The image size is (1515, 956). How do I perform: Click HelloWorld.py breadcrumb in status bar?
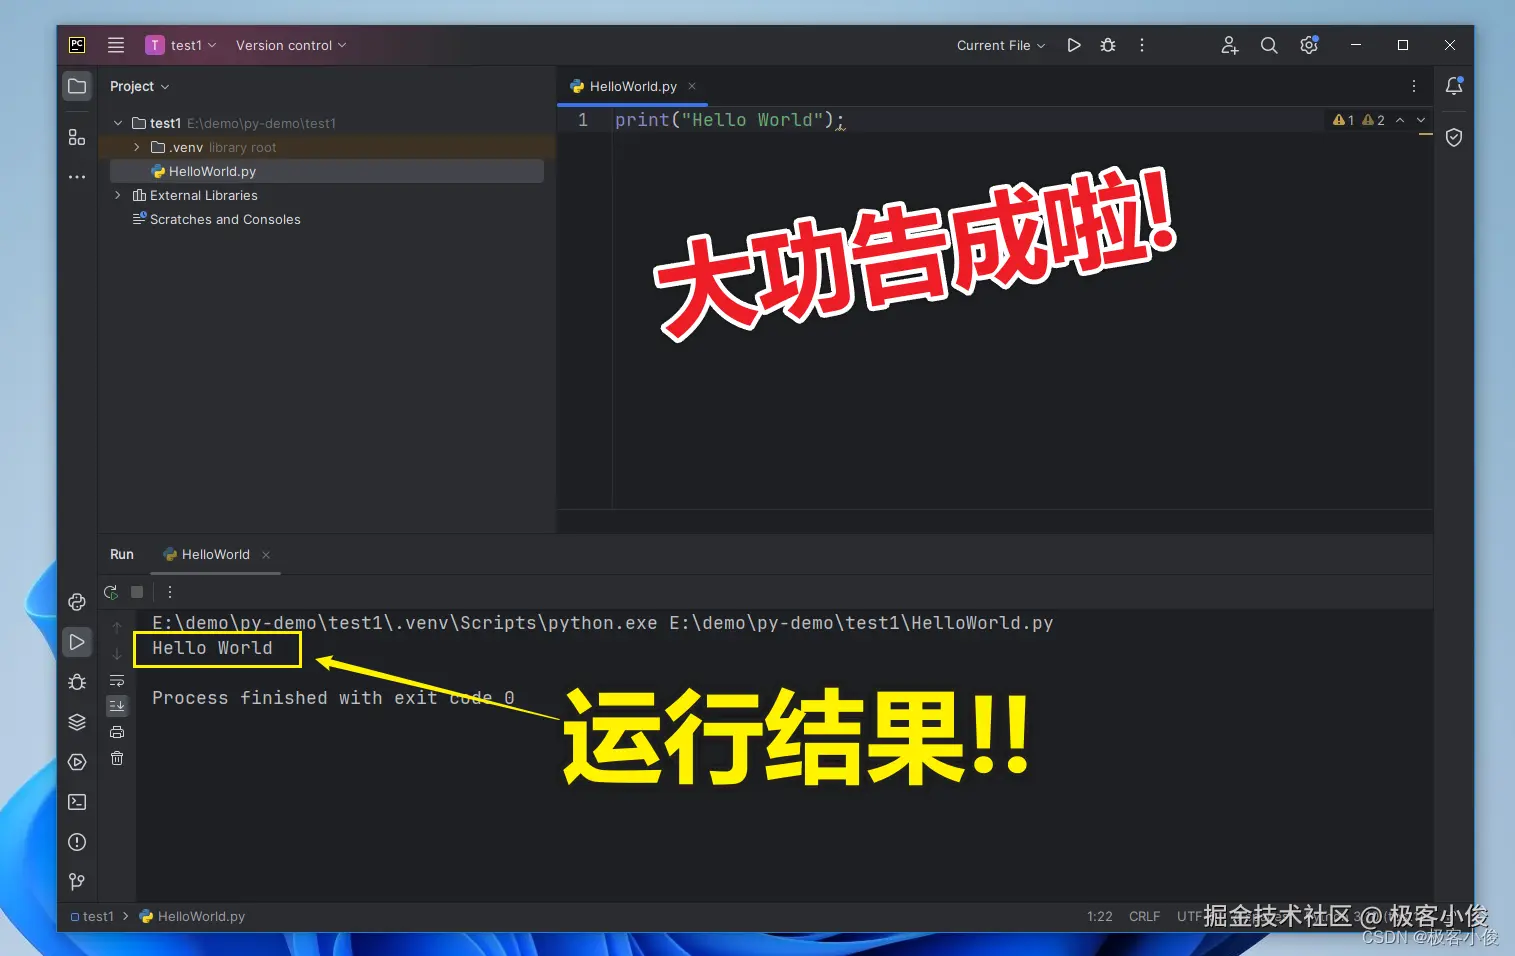192,916
